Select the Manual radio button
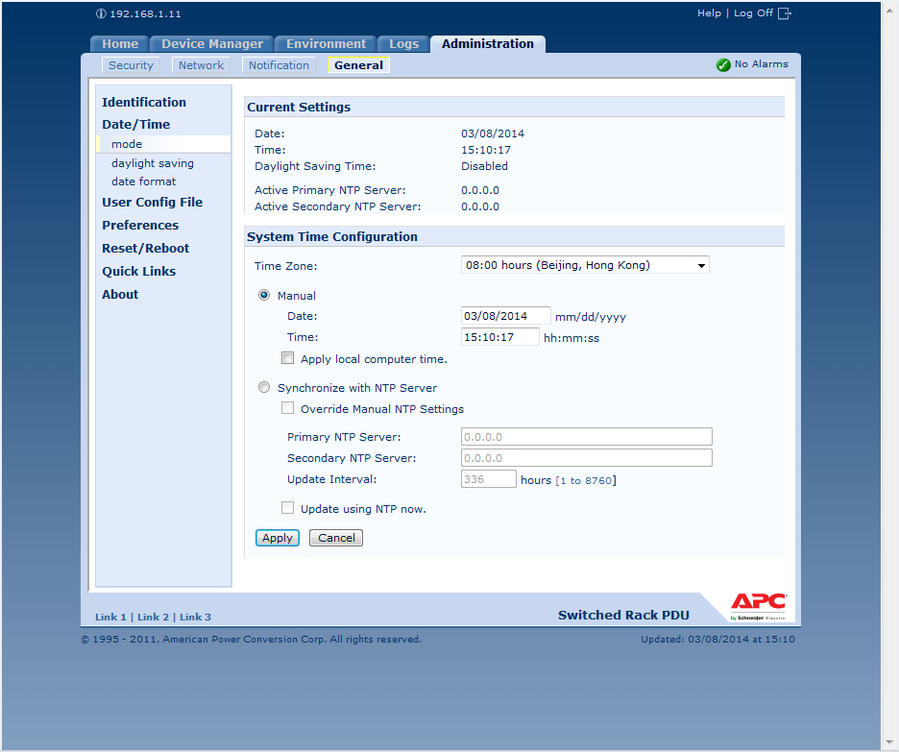This screenshot has width=899, height=752. tap(264, 295)
